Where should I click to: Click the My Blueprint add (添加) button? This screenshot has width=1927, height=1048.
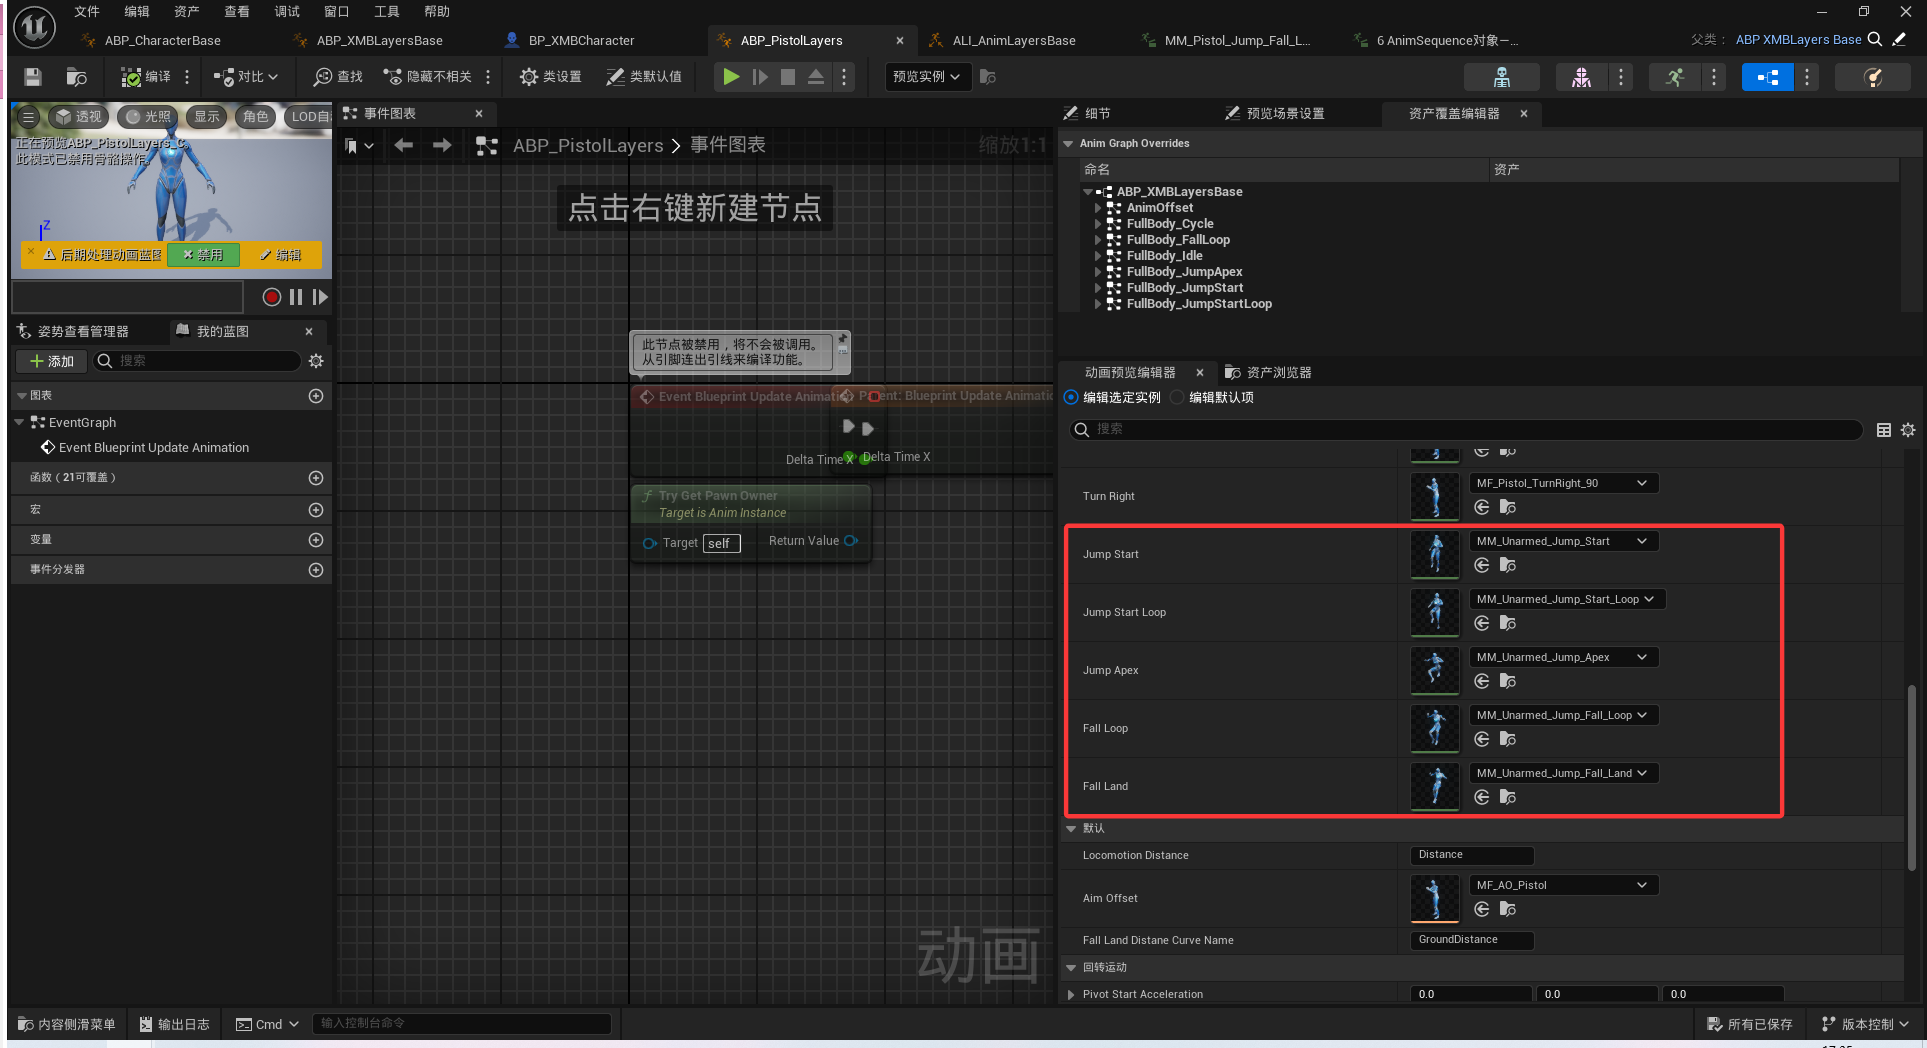[51, 361]
